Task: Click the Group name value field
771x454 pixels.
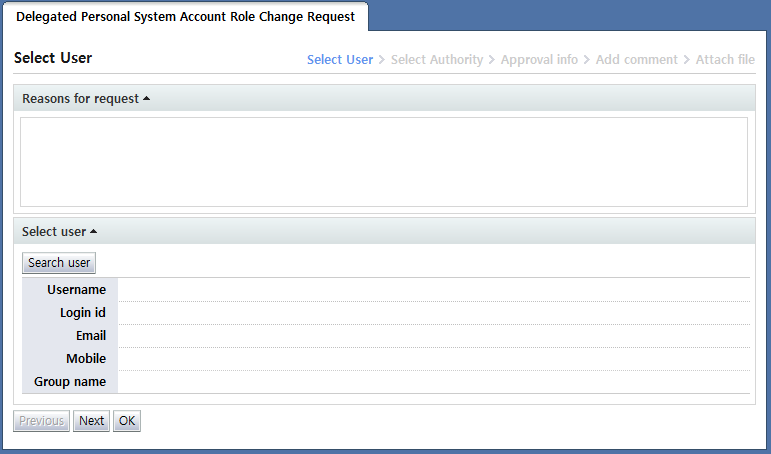Action: pos(433,382)
